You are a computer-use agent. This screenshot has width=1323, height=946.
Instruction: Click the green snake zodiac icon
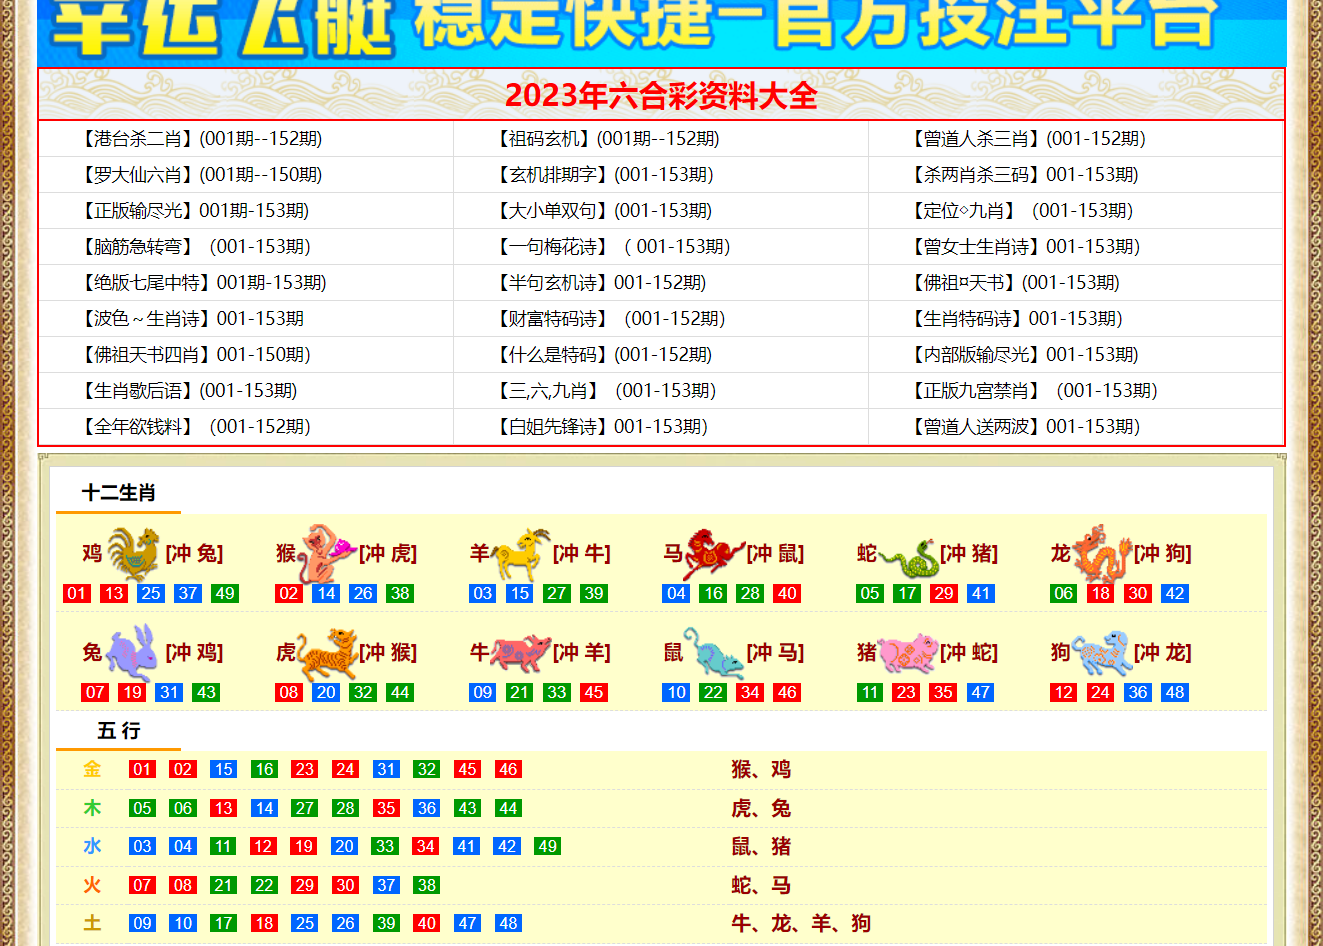[908, 558]
